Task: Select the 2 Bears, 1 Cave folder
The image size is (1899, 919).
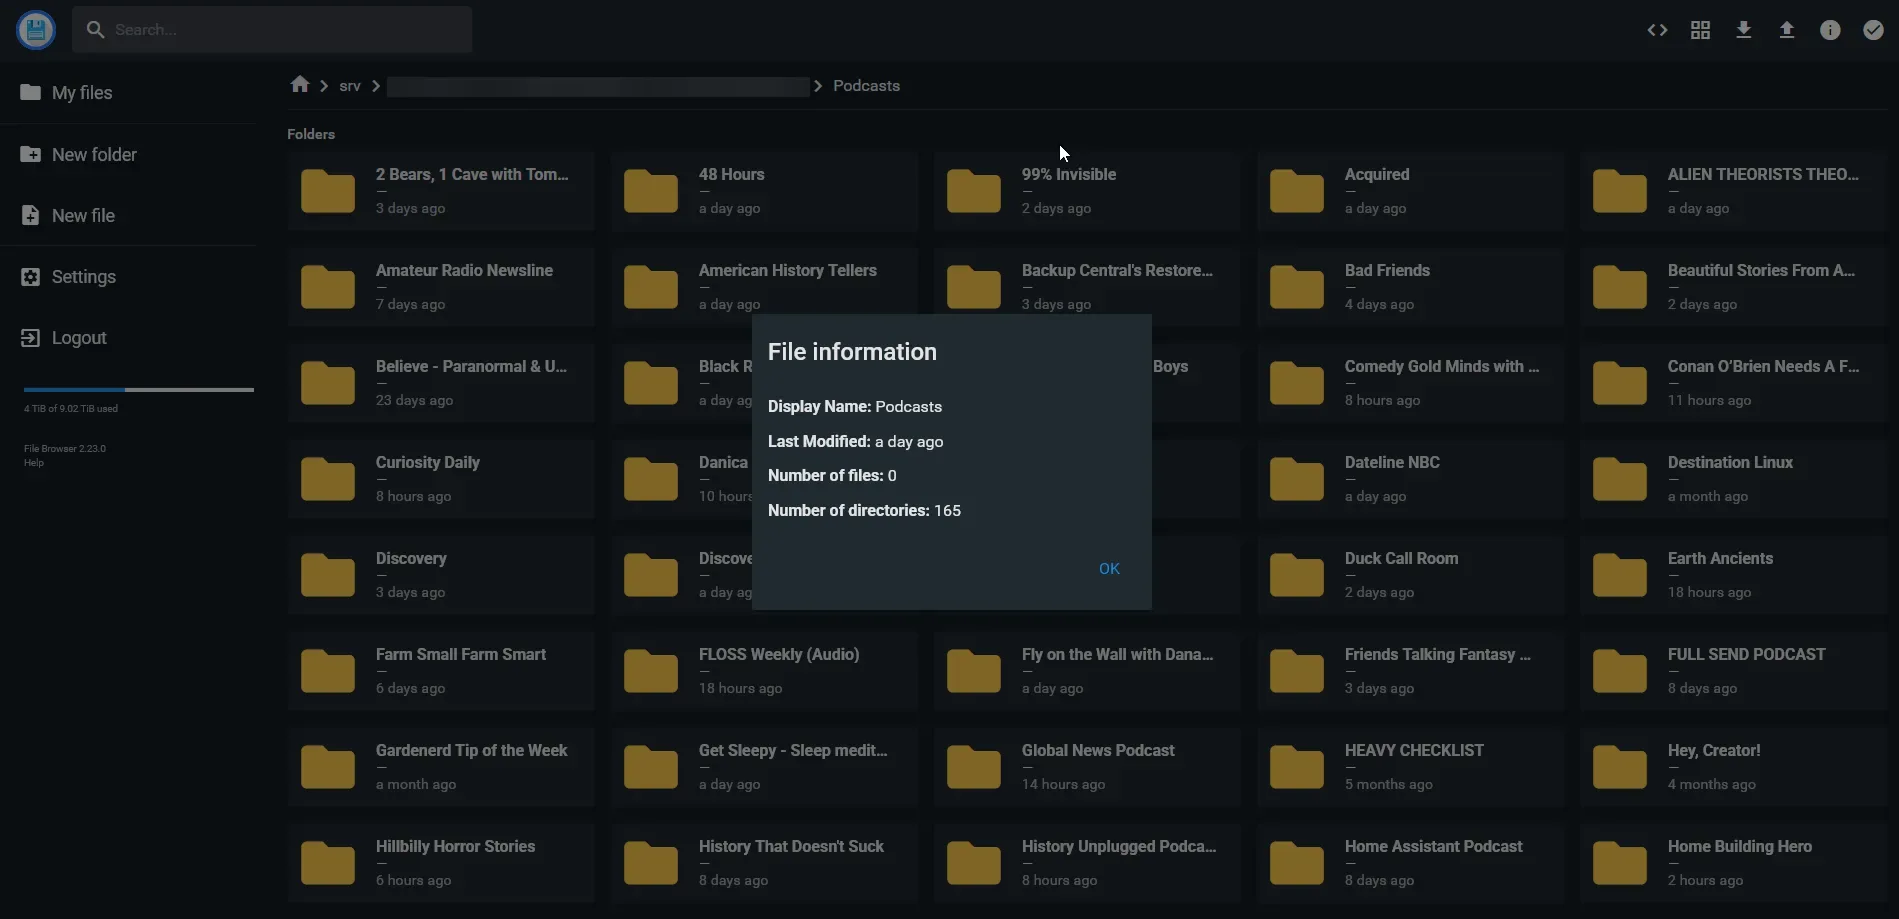Action: tap(441, 191)
